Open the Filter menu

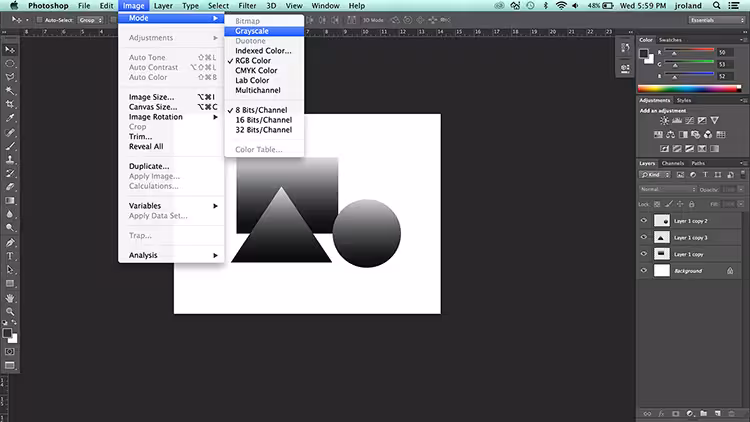pos(247,6)
